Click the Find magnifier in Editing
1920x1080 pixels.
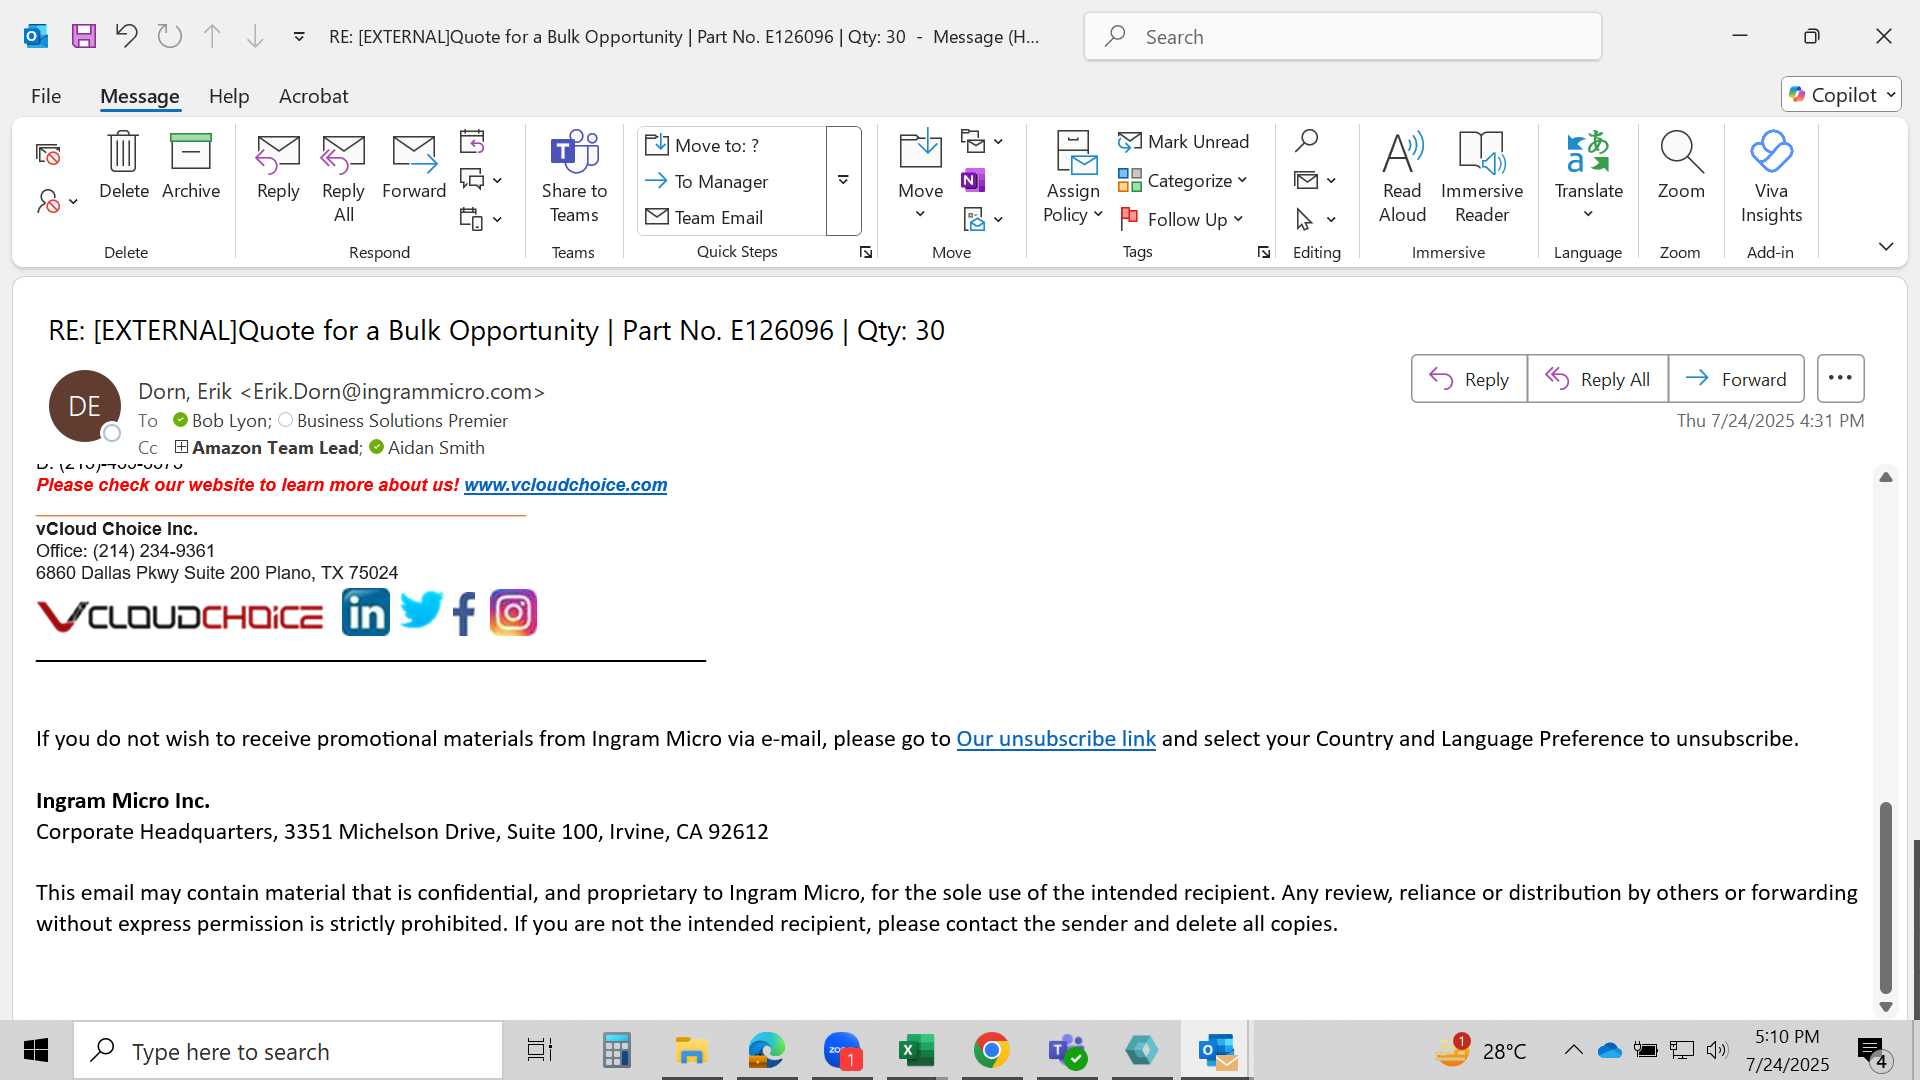1306,141
